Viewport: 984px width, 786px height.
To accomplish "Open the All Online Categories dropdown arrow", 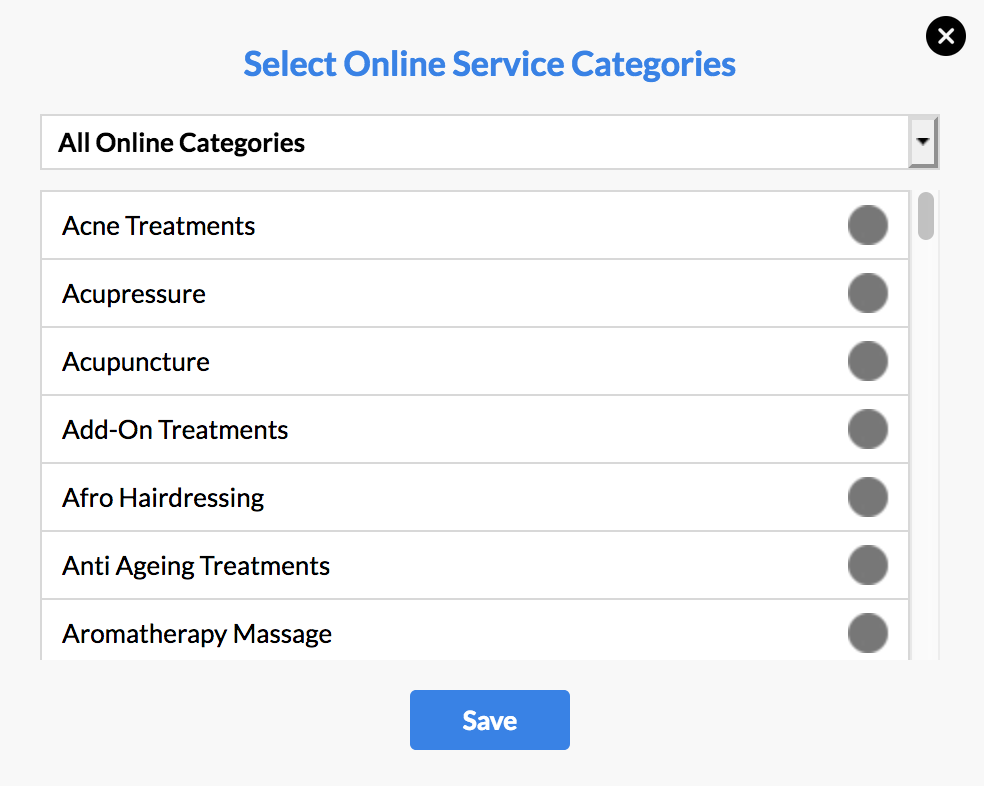I will pos(923,142).
